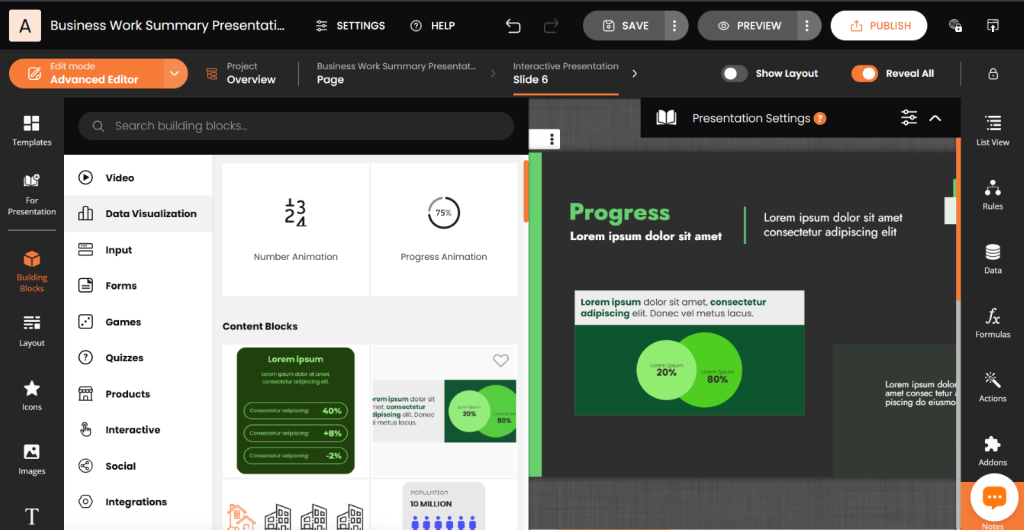Select the Quizzes category
The height and width of the screenshot is (530, 1024).
point(138,358)
